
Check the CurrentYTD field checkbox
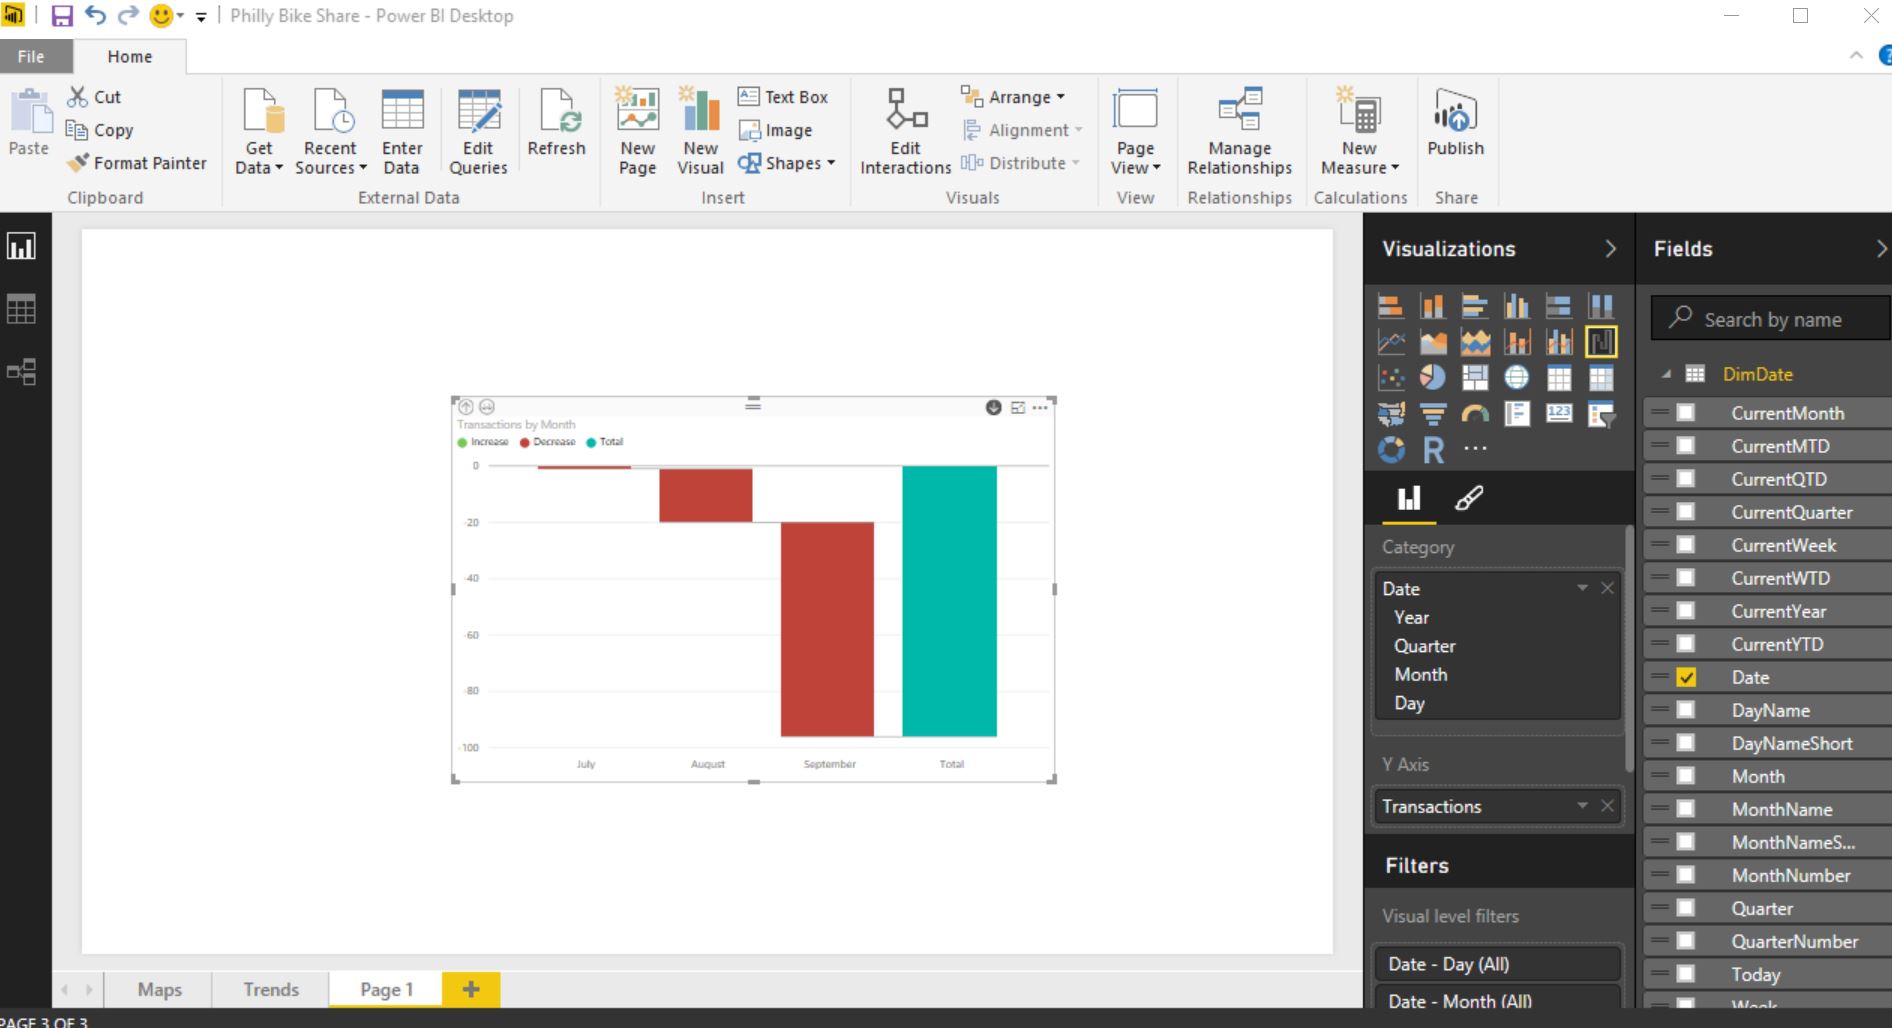point(1686,644)
